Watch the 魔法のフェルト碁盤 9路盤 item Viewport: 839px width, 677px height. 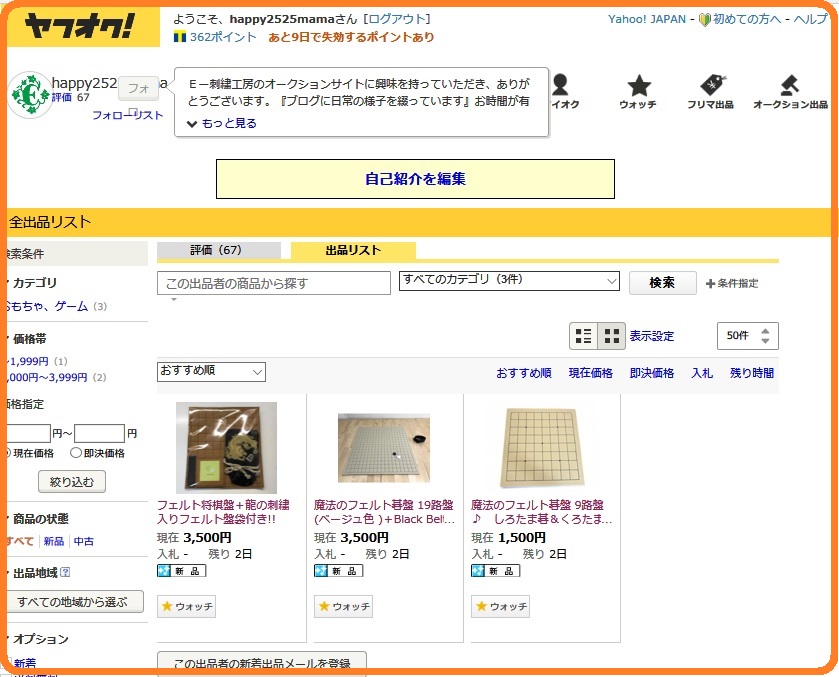coord(500,606)
